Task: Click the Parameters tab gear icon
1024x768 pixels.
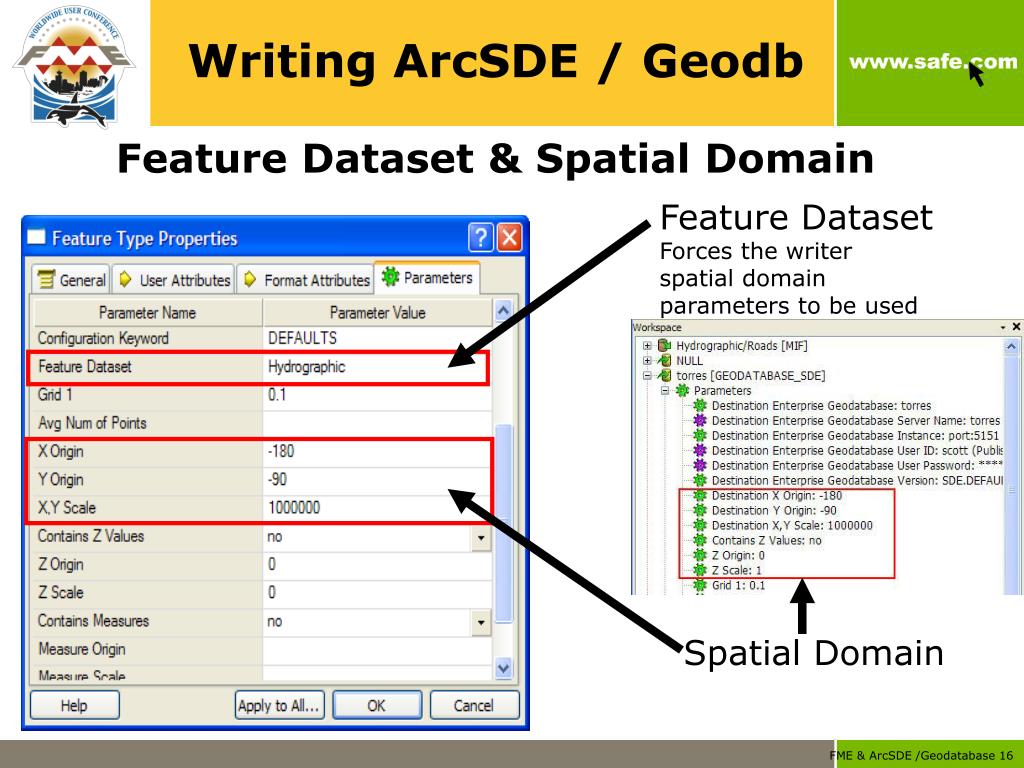Action: click(391, 277)
